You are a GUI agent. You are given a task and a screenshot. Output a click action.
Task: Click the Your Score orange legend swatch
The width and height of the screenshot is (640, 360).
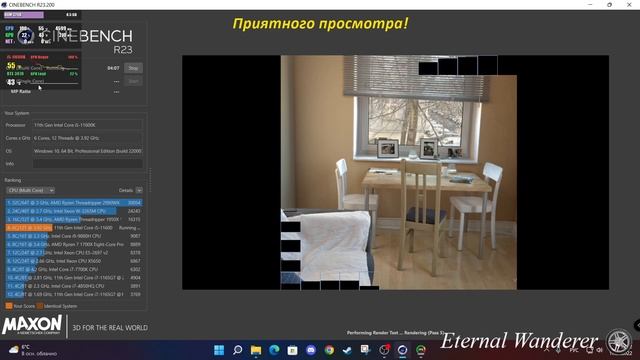(9, 306)
